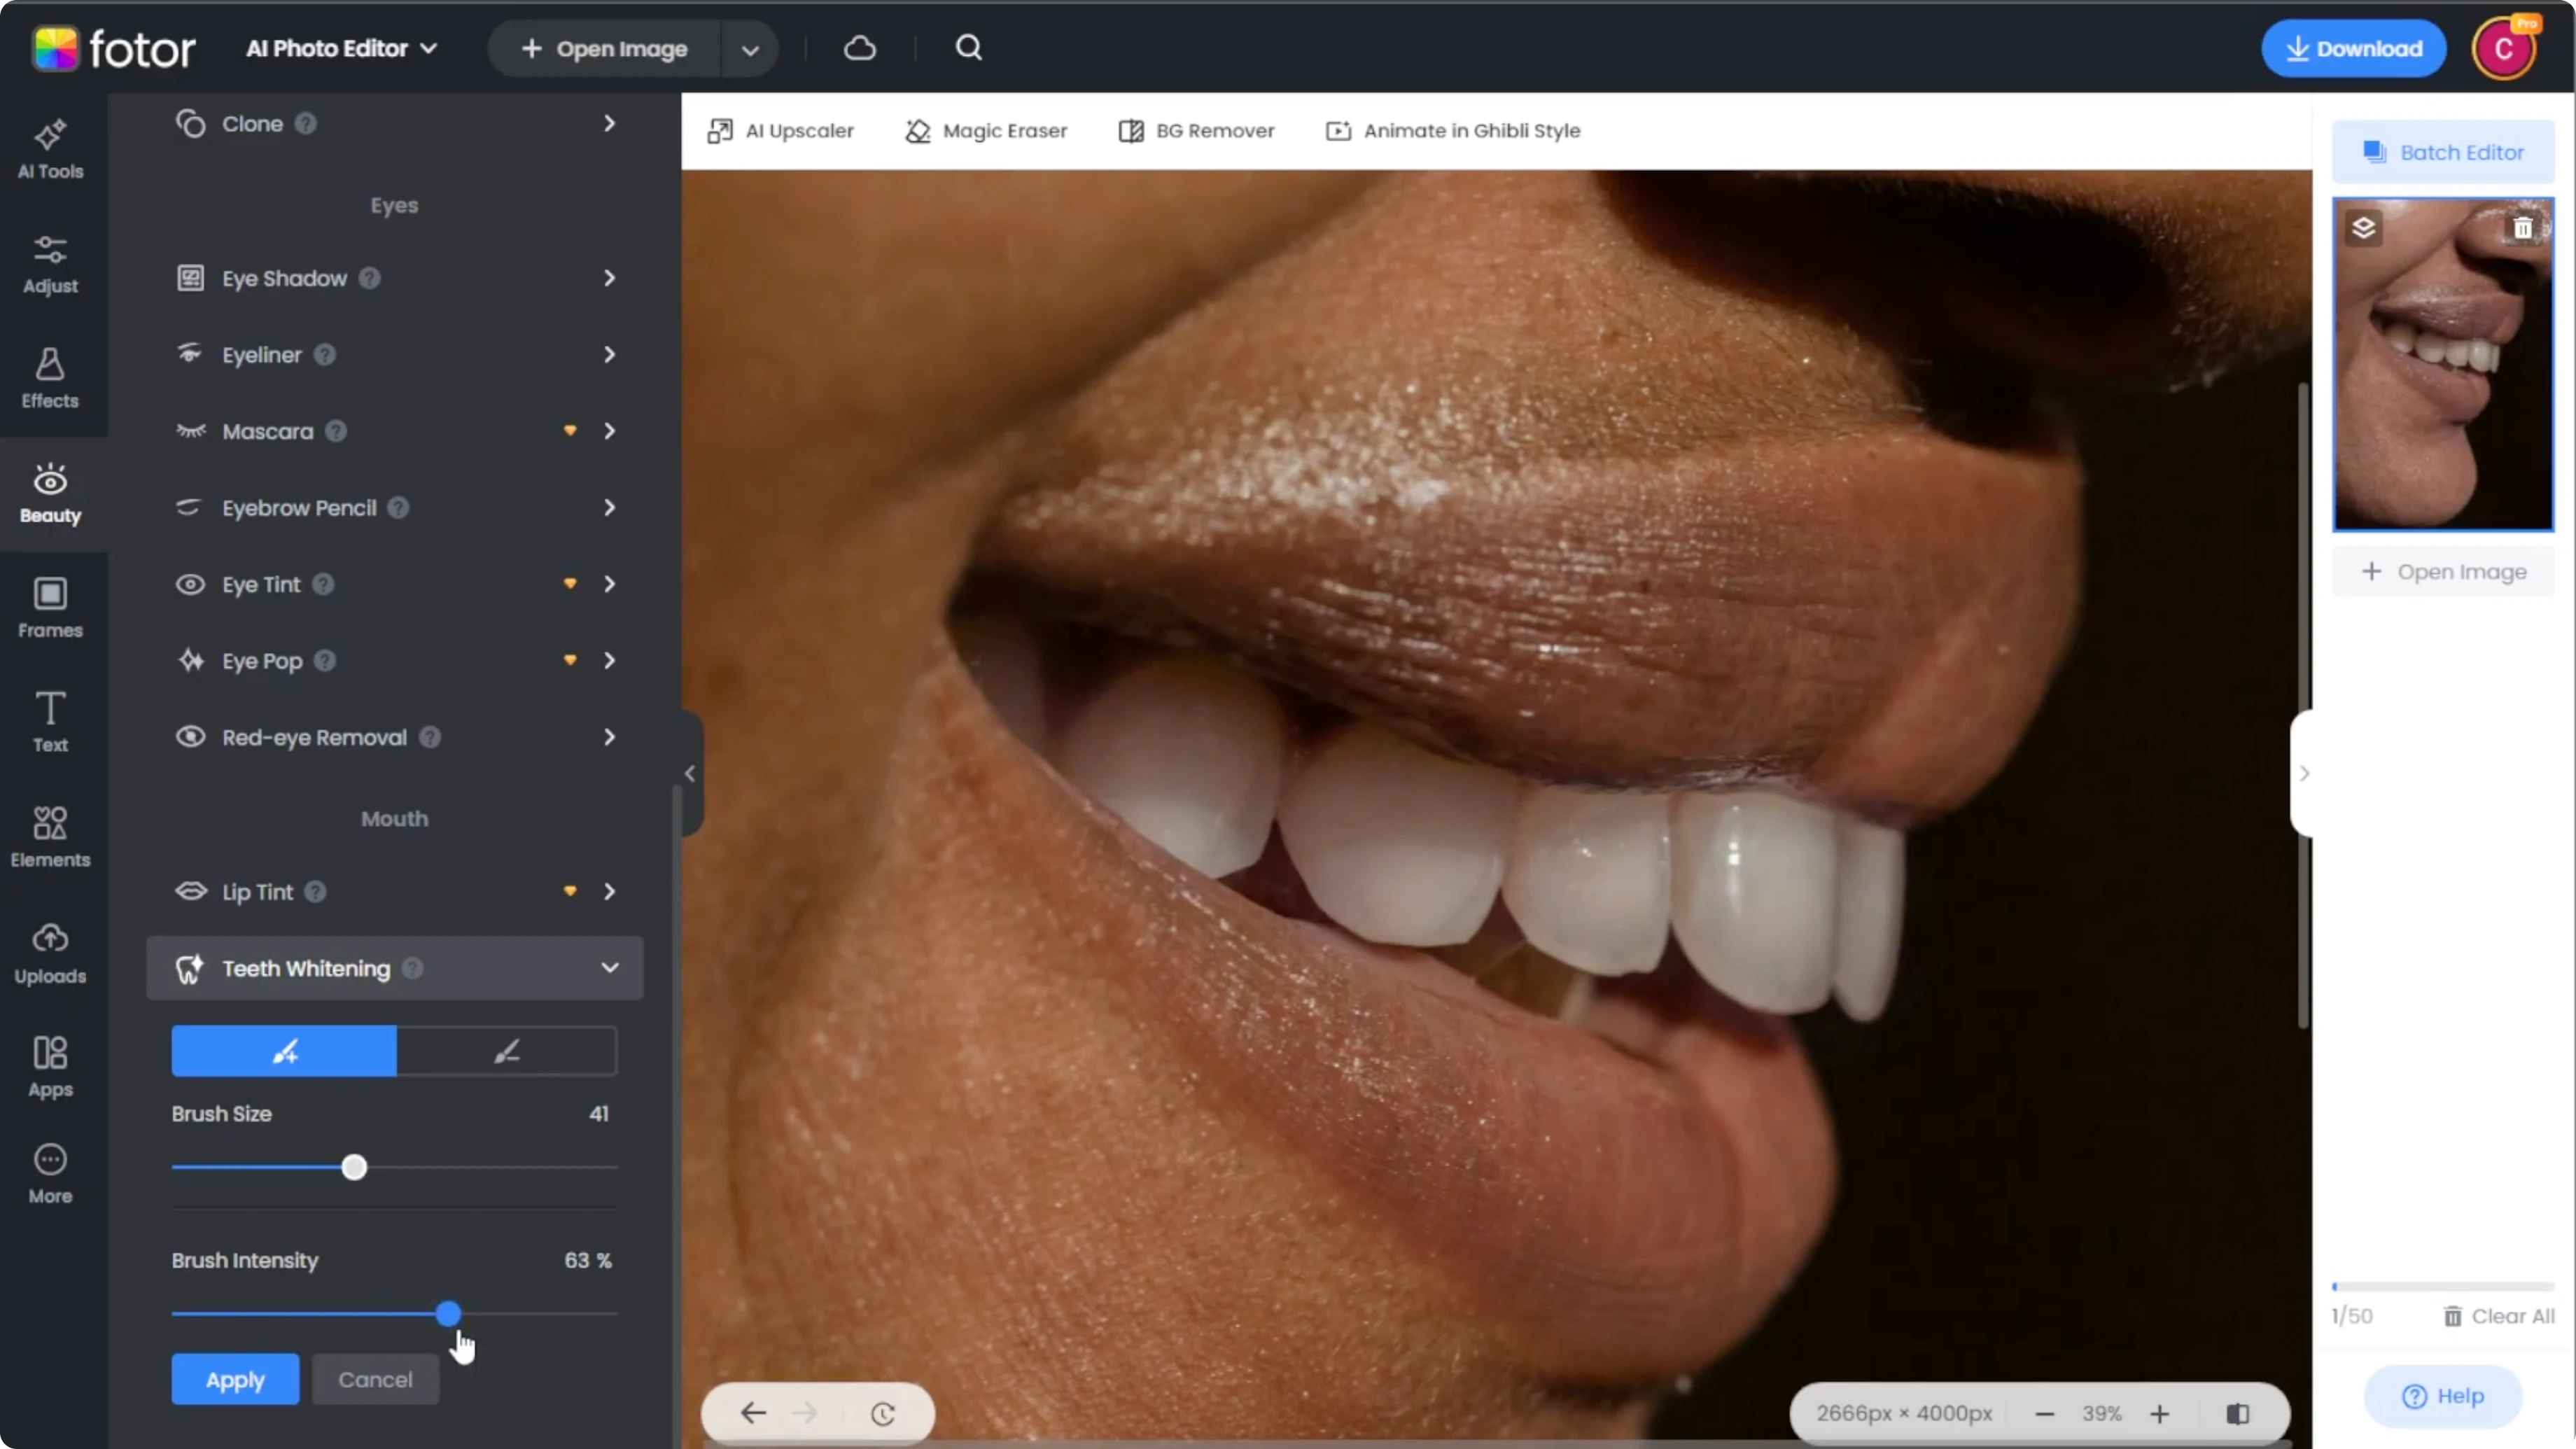Open the Apps sidebar panel
Image resolution: width=2576 pixels, height=1449 pixels.
(50, 1068)
